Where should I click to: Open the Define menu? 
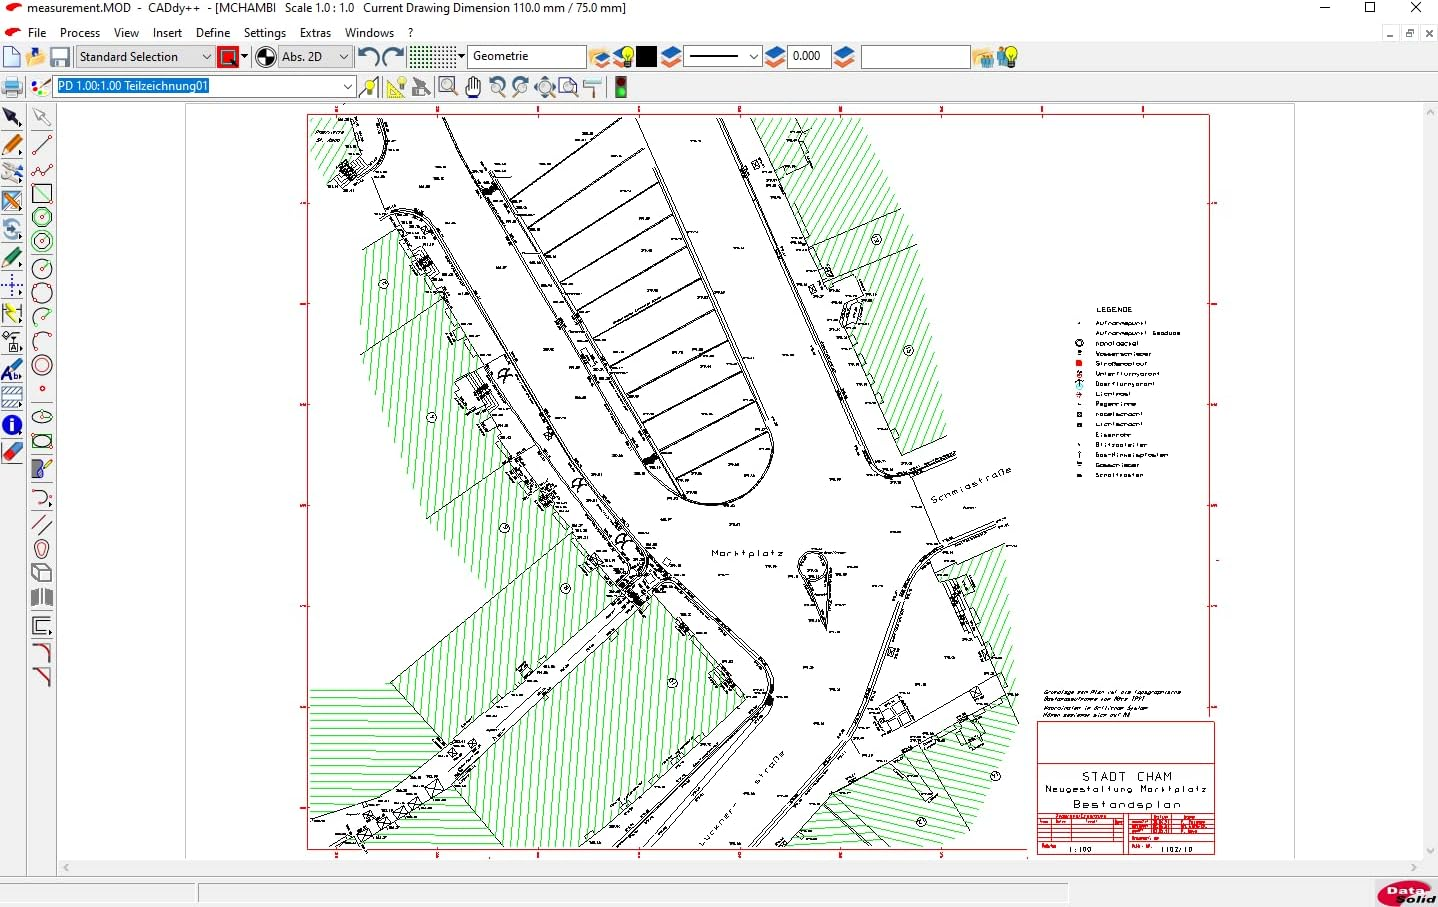click(213, 32)
